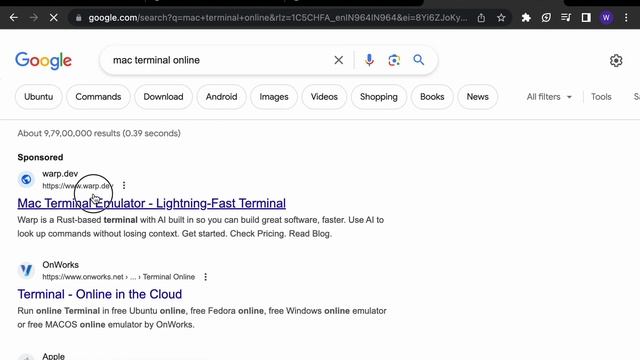640x360 pixels.
Task: Bookmark this page with the star
Action: pos(501,18)
